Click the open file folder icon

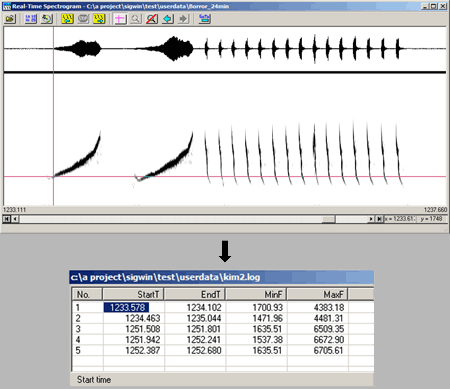[10, 19]
